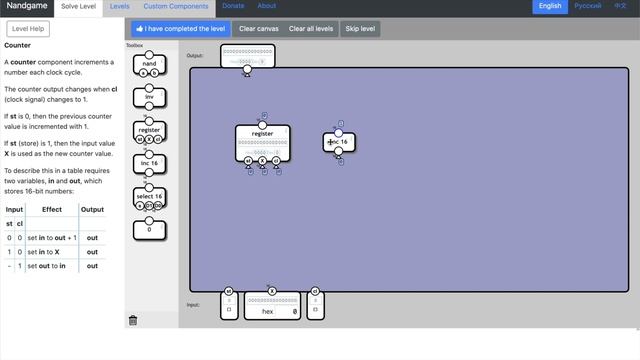Image resolution: width=640 pixels, height=360 pixels.
Task: Open the Donate link
Action: pos(233,6)
